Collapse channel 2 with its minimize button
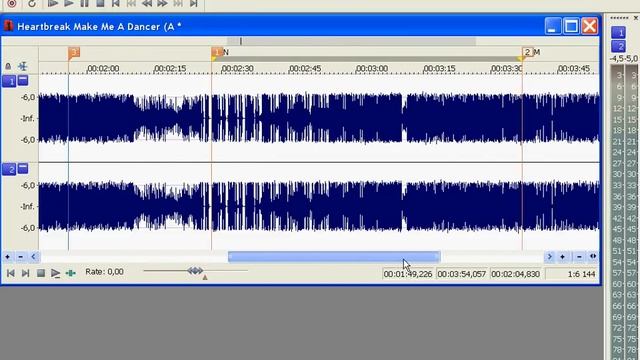 23,168
